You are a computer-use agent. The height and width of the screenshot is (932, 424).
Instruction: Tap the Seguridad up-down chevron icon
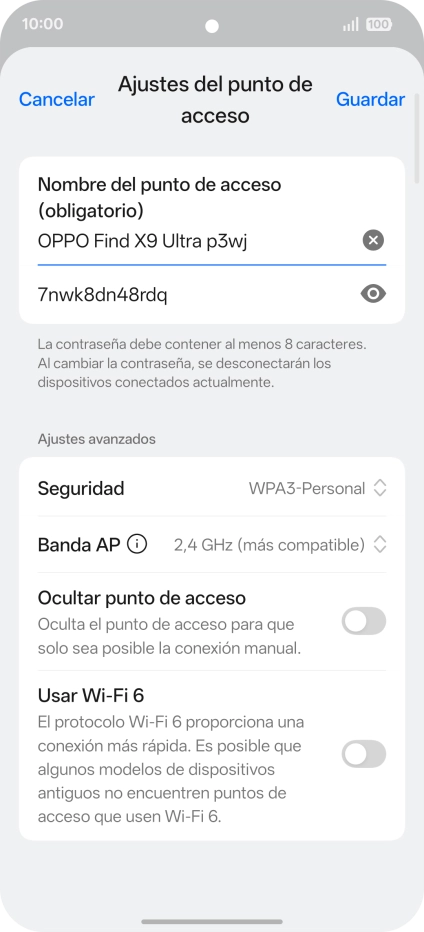tap(380, 489)
